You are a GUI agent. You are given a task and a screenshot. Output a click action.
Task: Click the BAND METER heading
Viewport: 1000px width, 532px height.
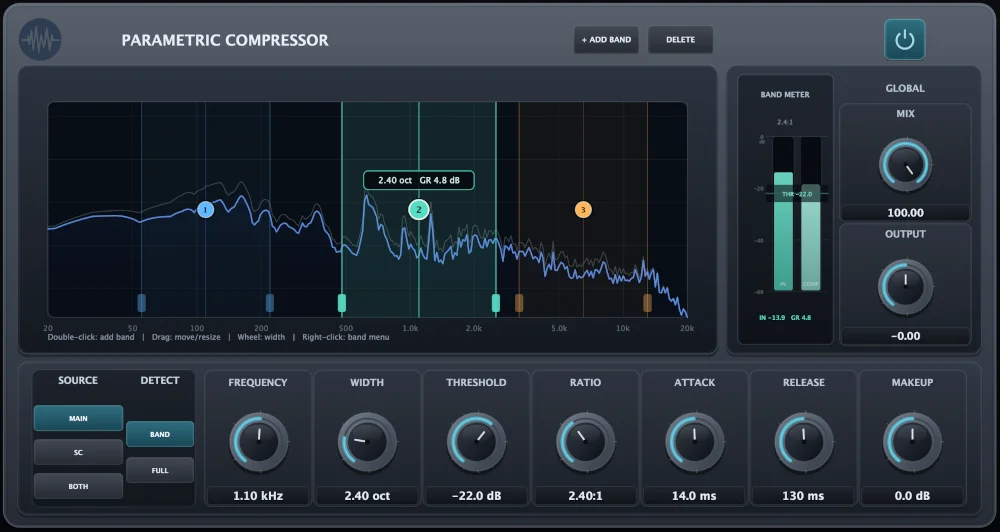pos(785,94)
